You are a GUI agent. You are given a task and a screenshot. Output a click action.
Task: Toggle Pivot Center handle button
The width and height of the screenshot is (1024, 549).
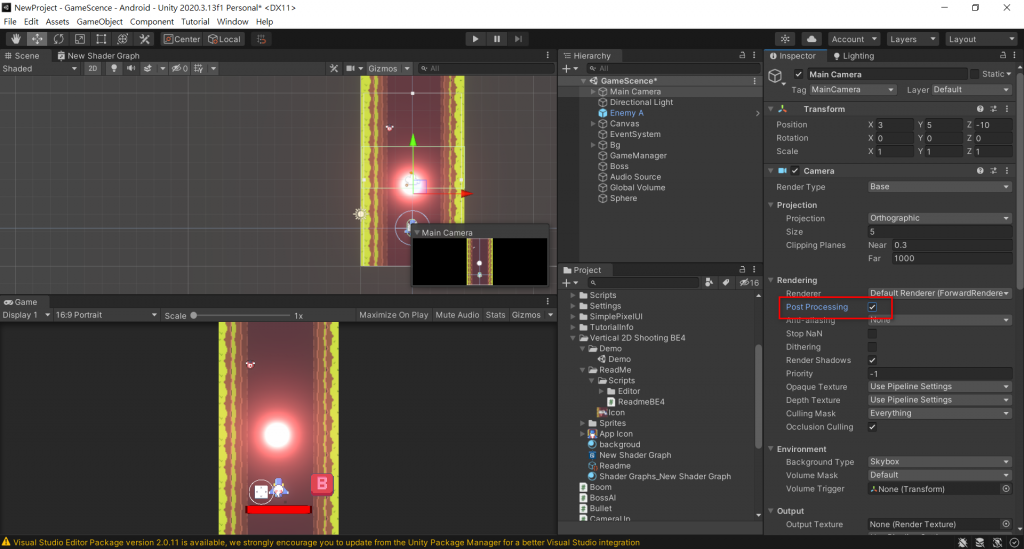[182, 39]
